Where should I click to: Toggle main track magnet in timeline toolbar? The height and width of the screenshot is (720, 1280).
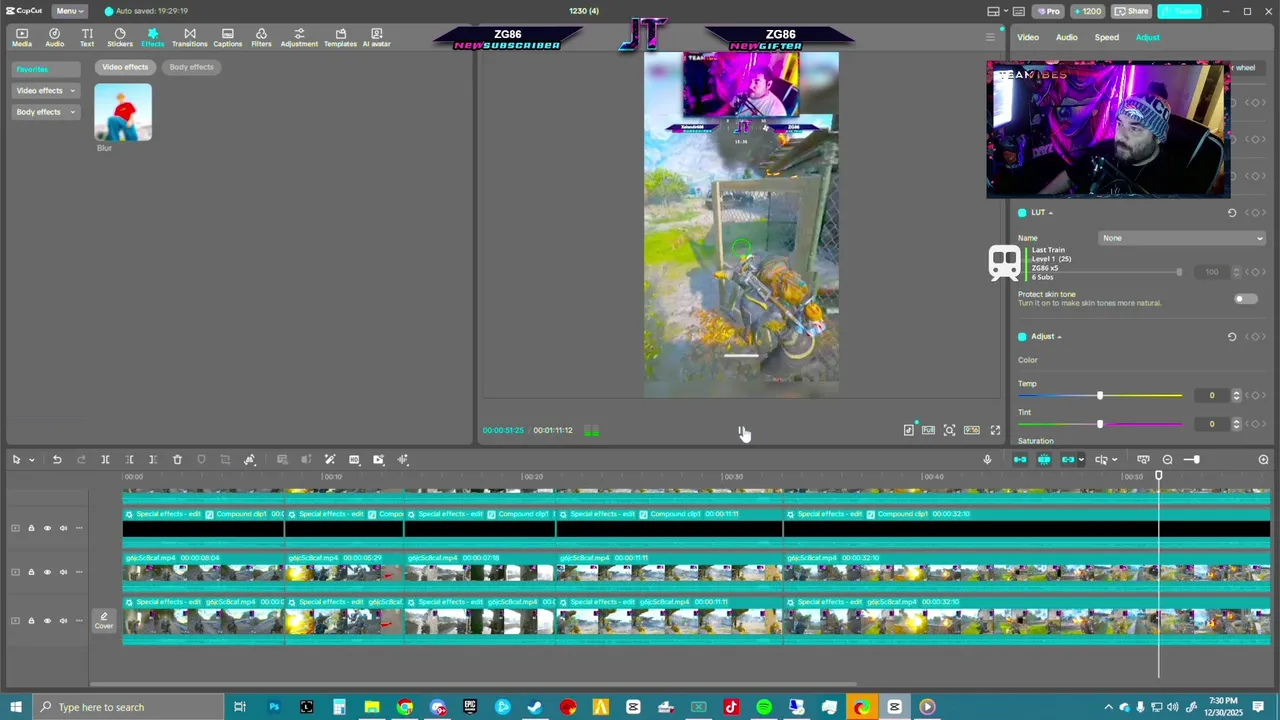pyautogui.click(x=1020, y=460)
